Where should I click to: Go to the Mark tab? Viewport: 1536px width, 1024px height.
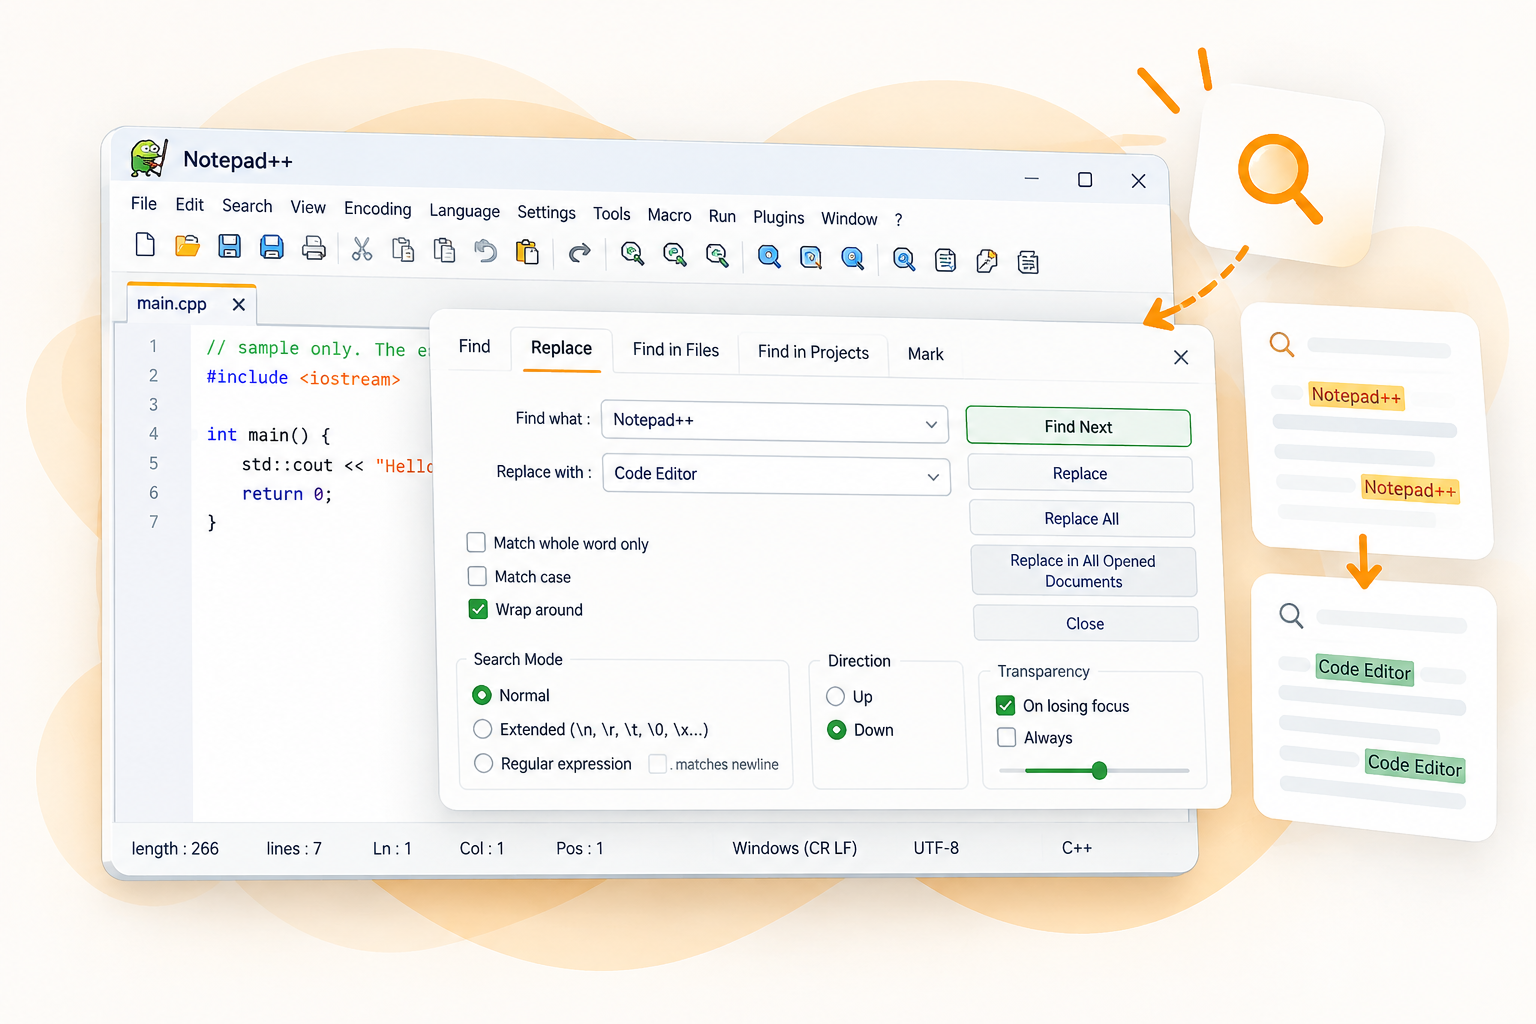[x=926, y=354]
